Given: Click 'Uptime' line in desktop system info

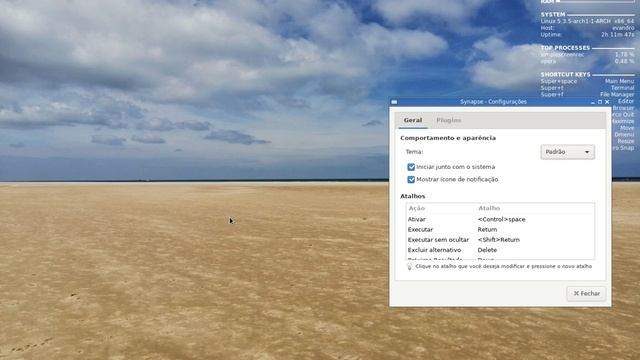Looking at the screenshot, I should pos(588,35).
